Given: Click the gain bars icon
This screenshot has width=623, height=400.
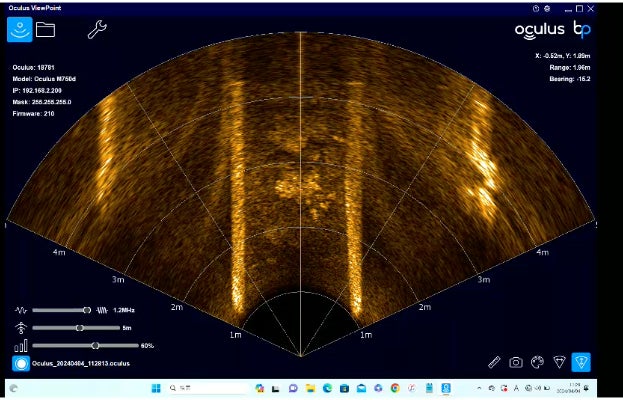Looking at the screenshot, I should tap(21, 346).
